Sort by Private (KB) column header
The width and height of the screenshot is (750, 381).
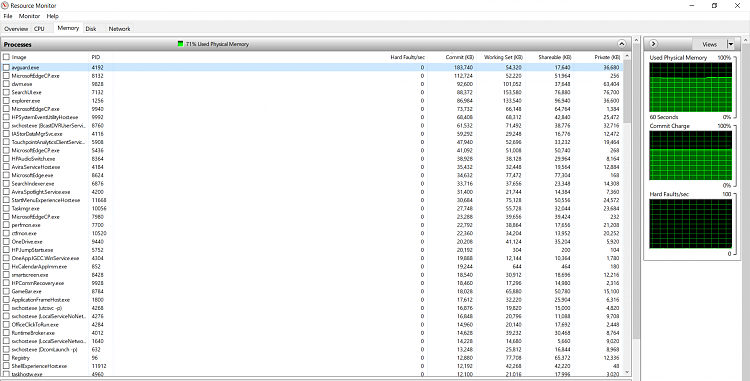tap(598, 57)
